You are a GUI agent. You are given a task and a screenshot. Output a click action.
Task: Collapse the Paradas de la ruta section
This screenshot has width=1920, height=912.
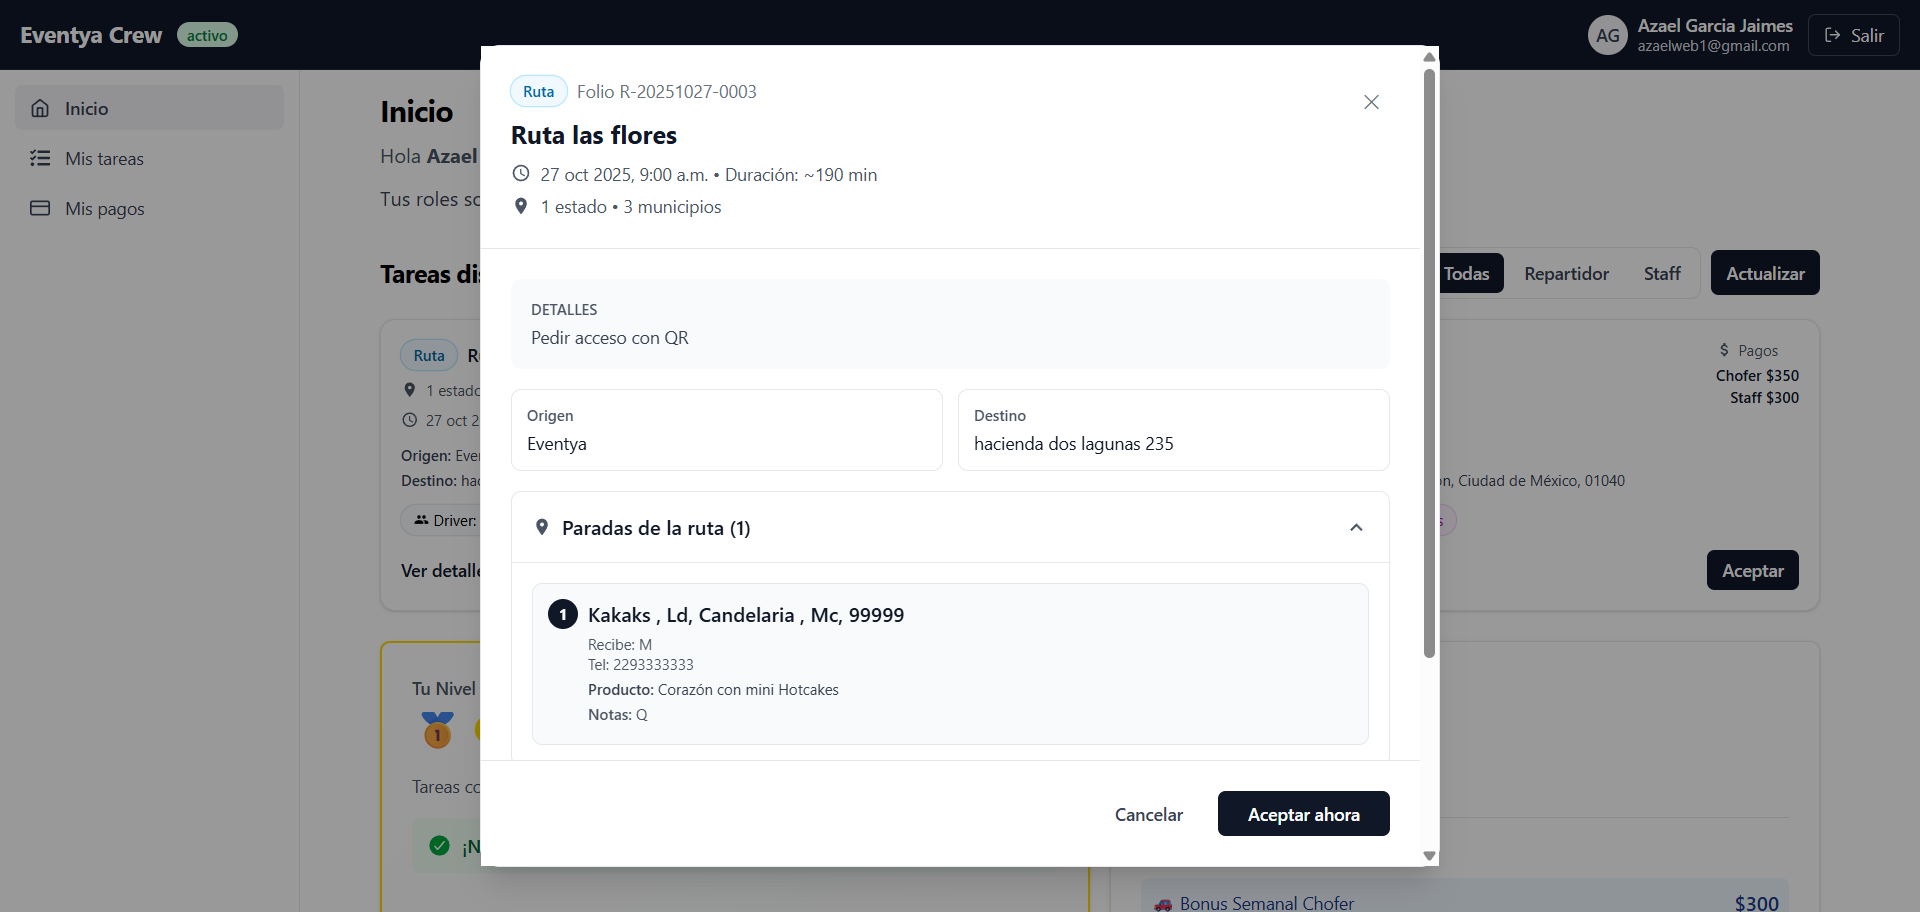1356,527
